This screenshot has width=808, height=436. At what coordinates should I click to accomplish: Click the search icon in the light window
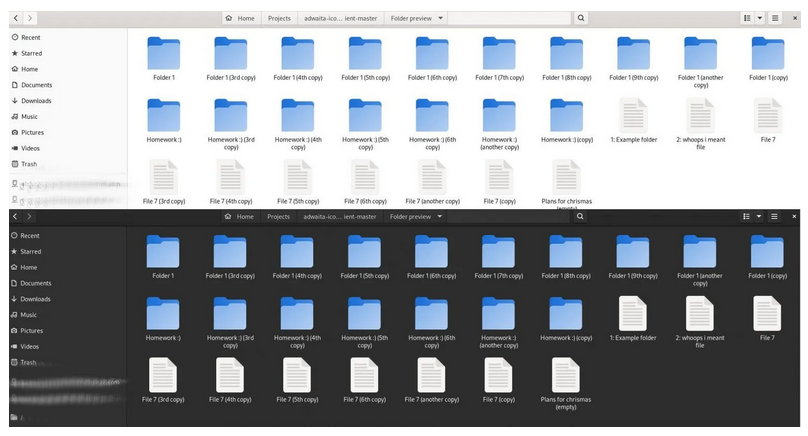tap(581, 18)
